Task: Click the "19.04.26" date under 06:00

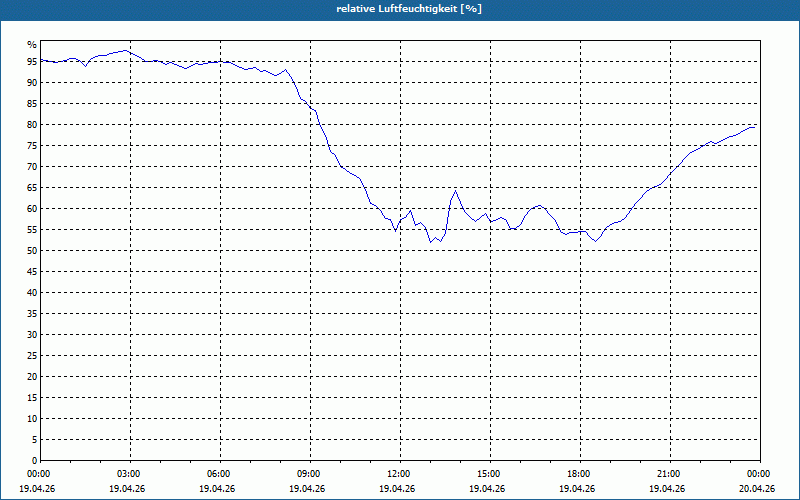Action: tap(217, 489)
